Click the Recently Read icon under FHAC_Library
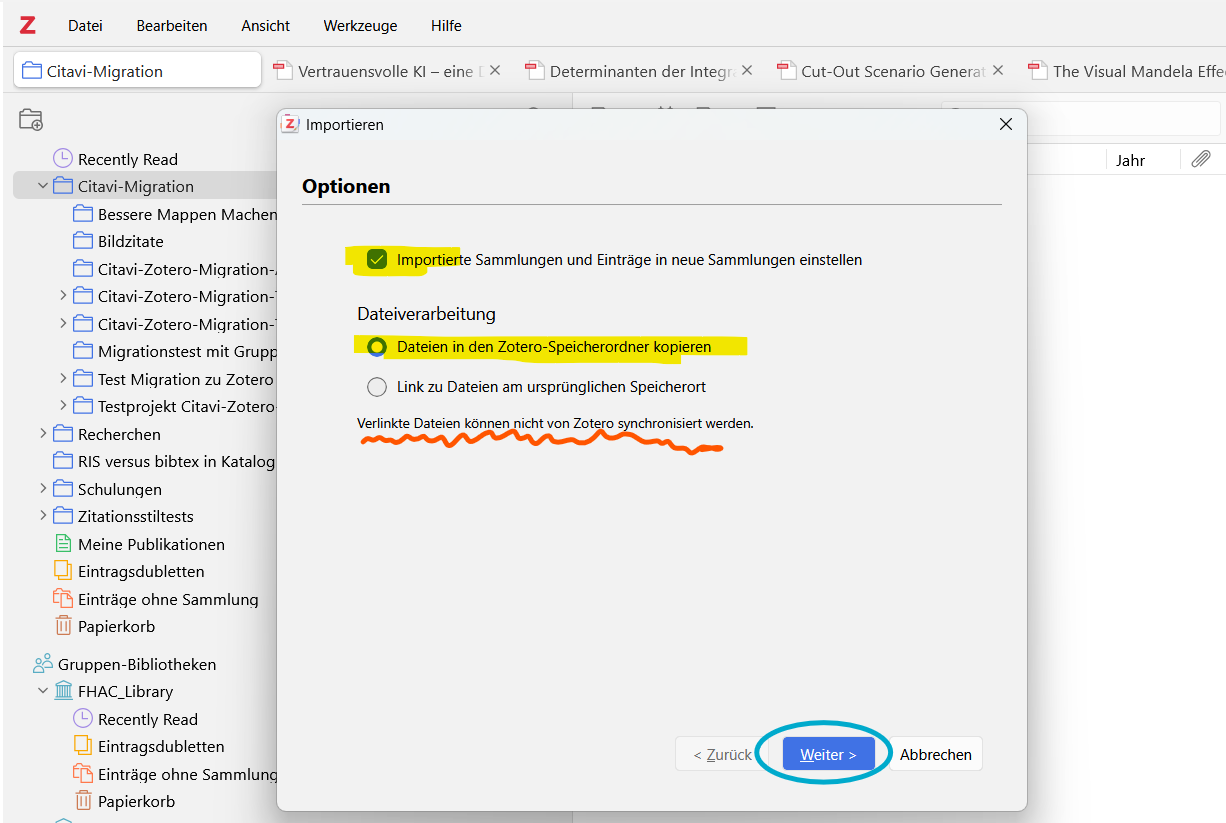Viewport: 1226px width, 823px height. [x=82, y=718]
